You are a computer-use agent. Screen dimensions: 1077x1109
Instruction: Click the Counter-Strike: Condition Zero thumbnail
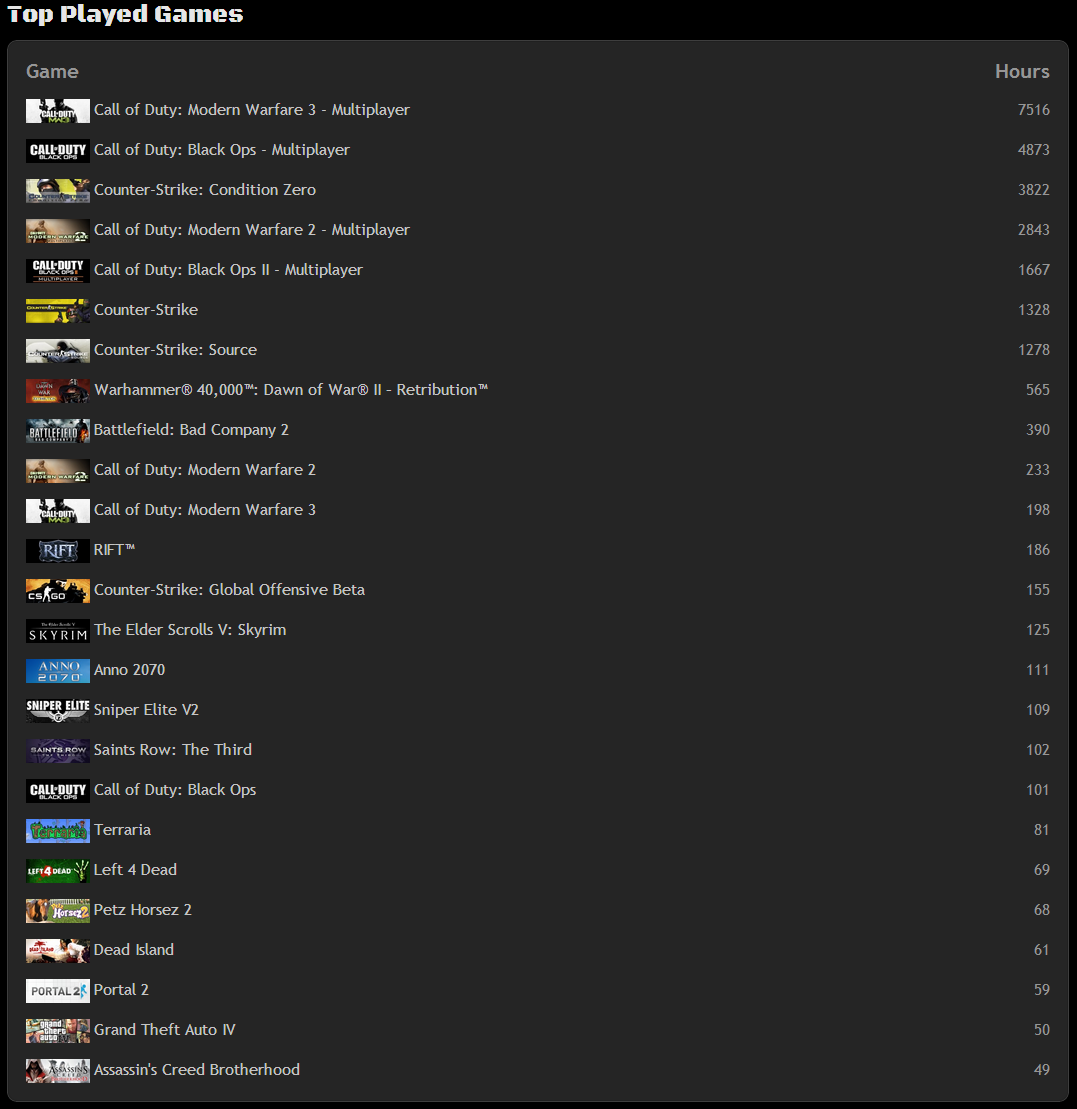click(58, 191)
